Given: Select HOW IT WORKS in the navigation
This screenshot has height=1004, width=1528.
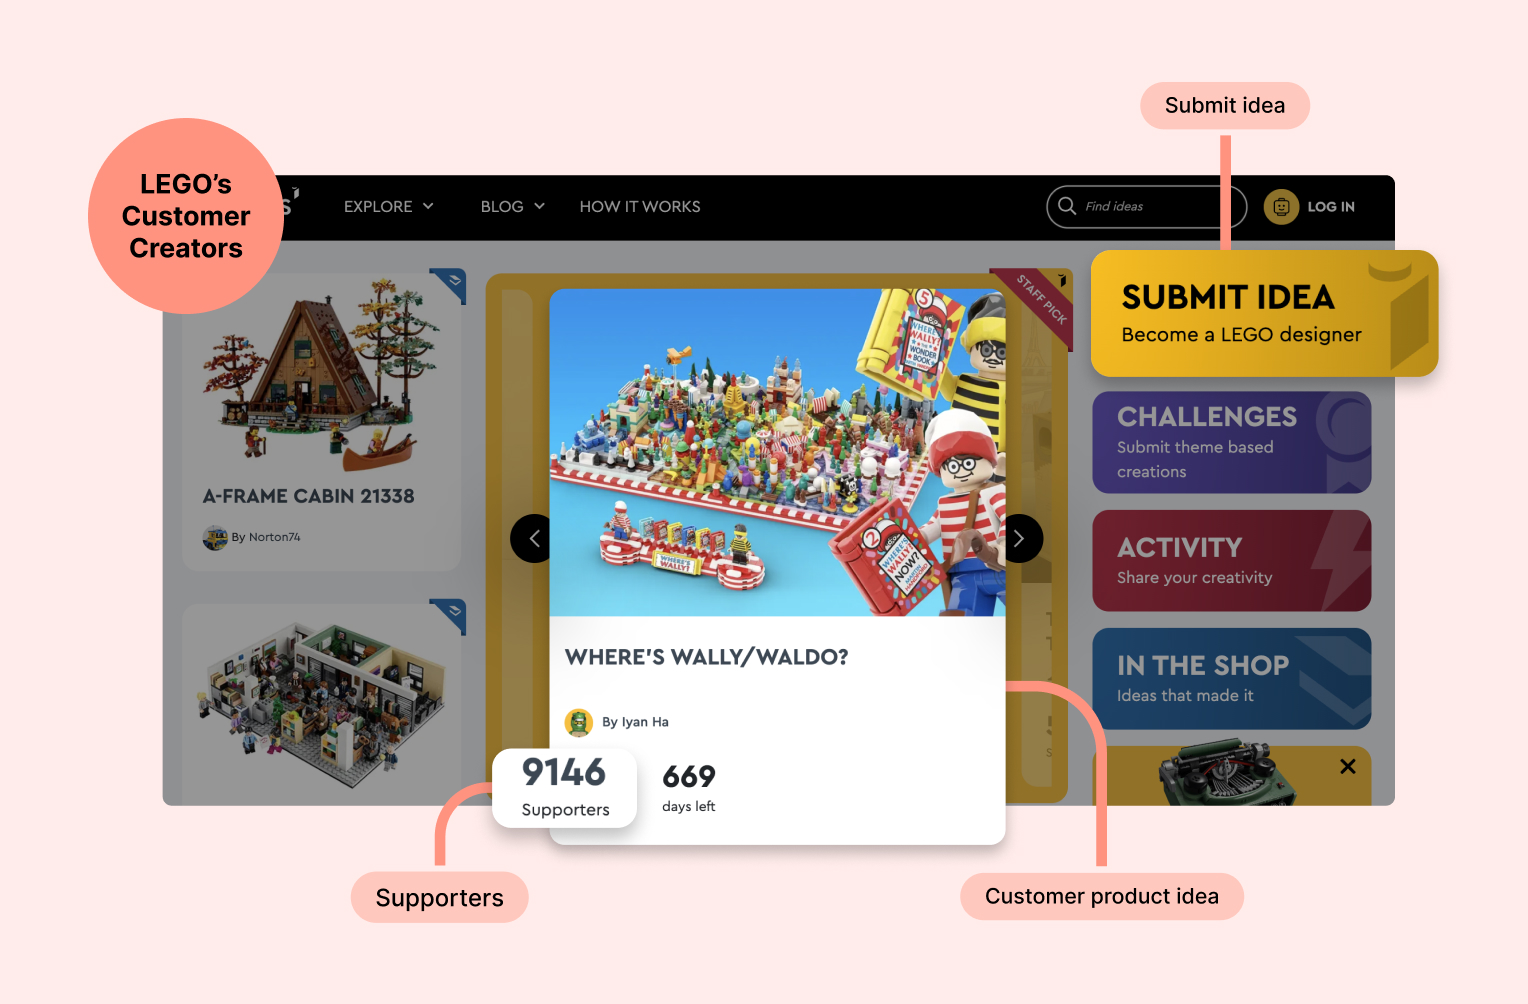Looking at the screenshot, I should tap(640, 206).
